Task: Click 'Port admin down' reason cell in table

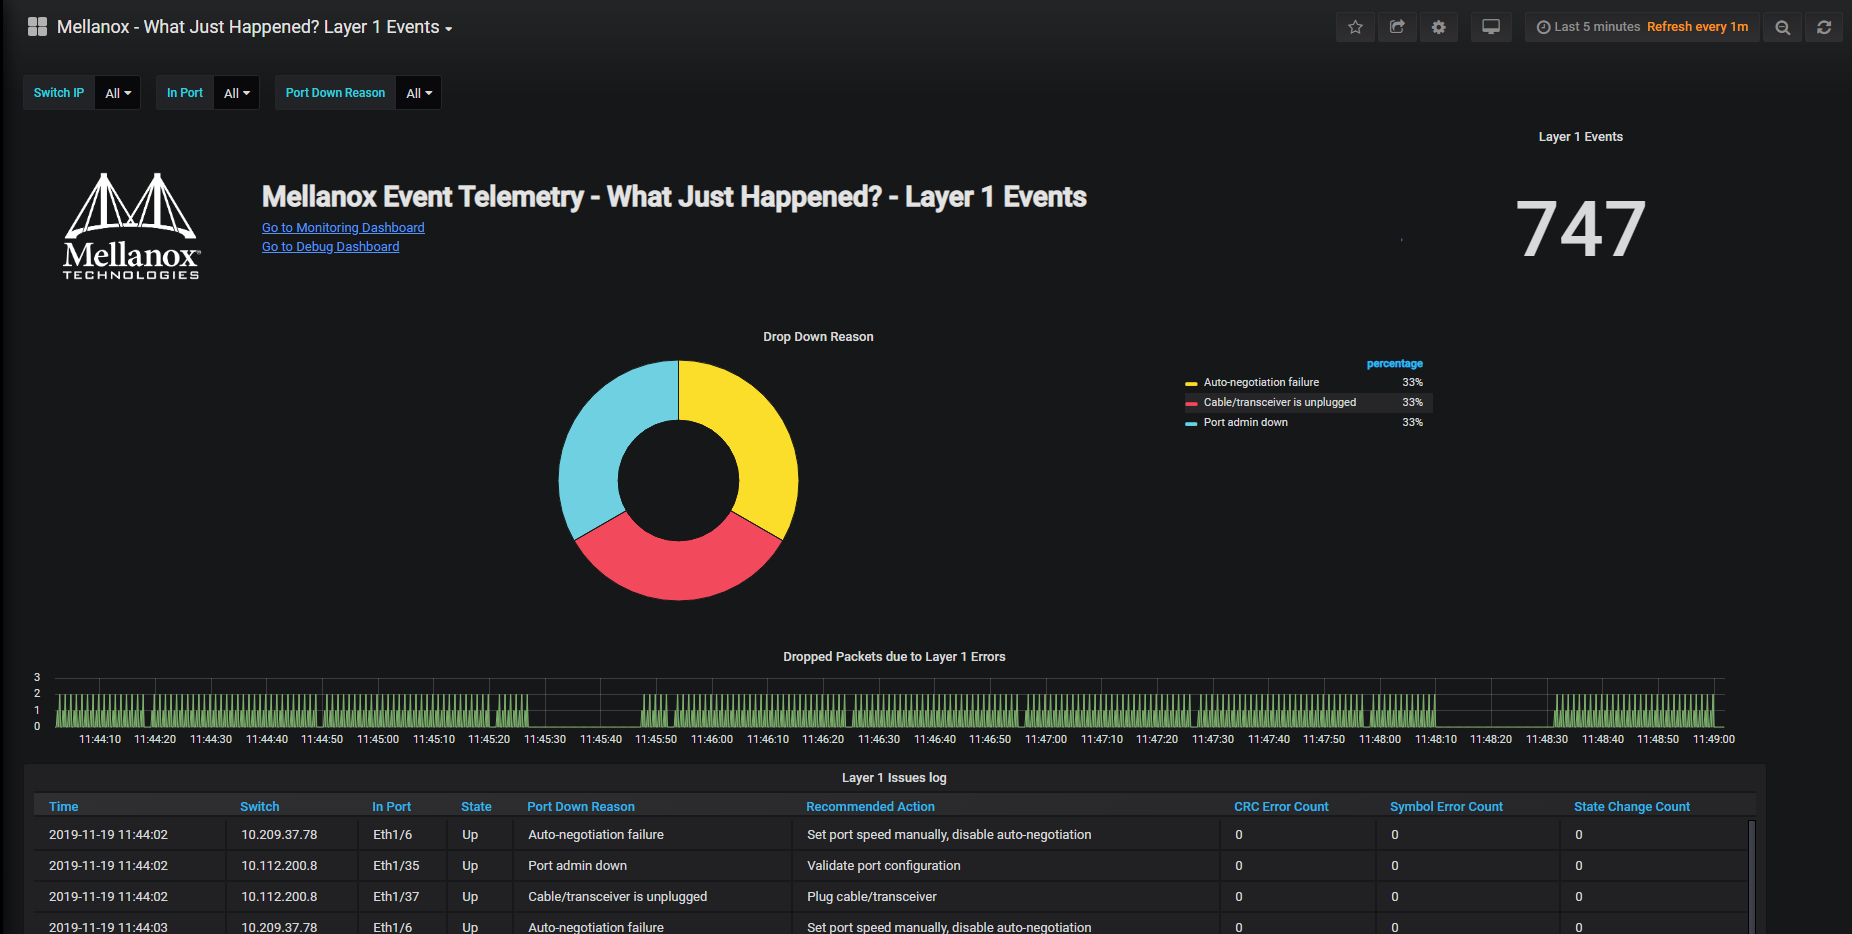Action: 577,866
